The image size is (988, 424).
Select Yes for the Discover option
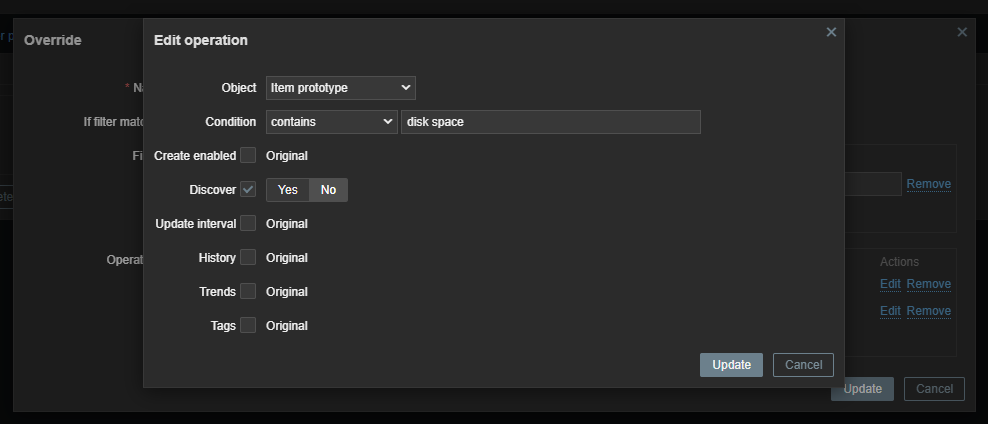(x=288, y=190)
